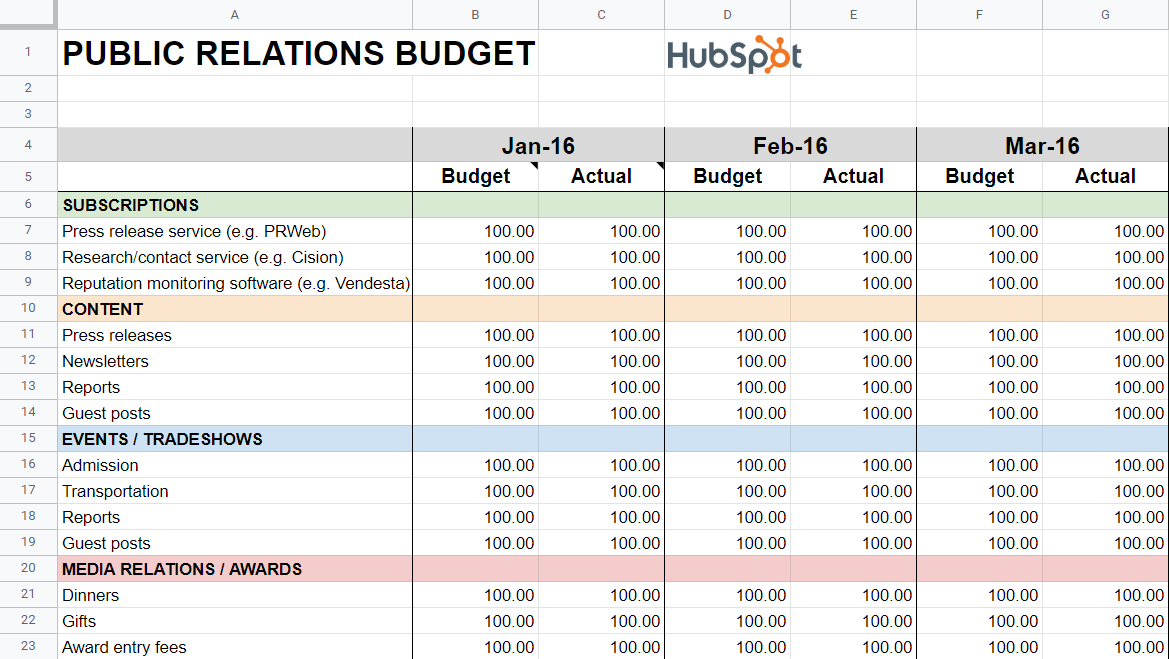Click the select-all corner box of the grid
This screenshot has height=659, width=1169.
tap(28, 14)
